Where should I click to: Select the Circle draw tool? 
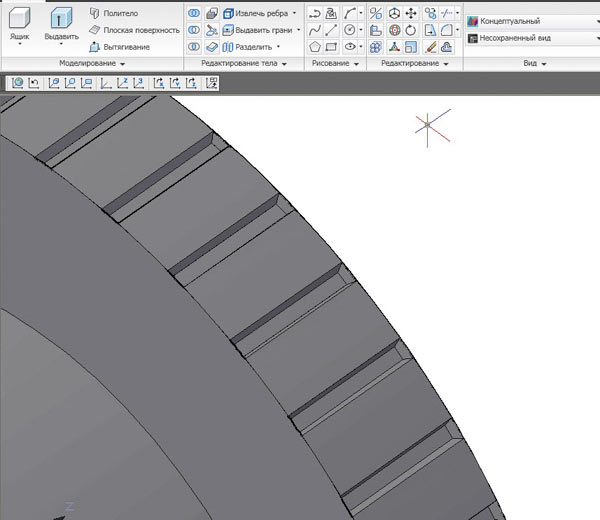[349, 30]
